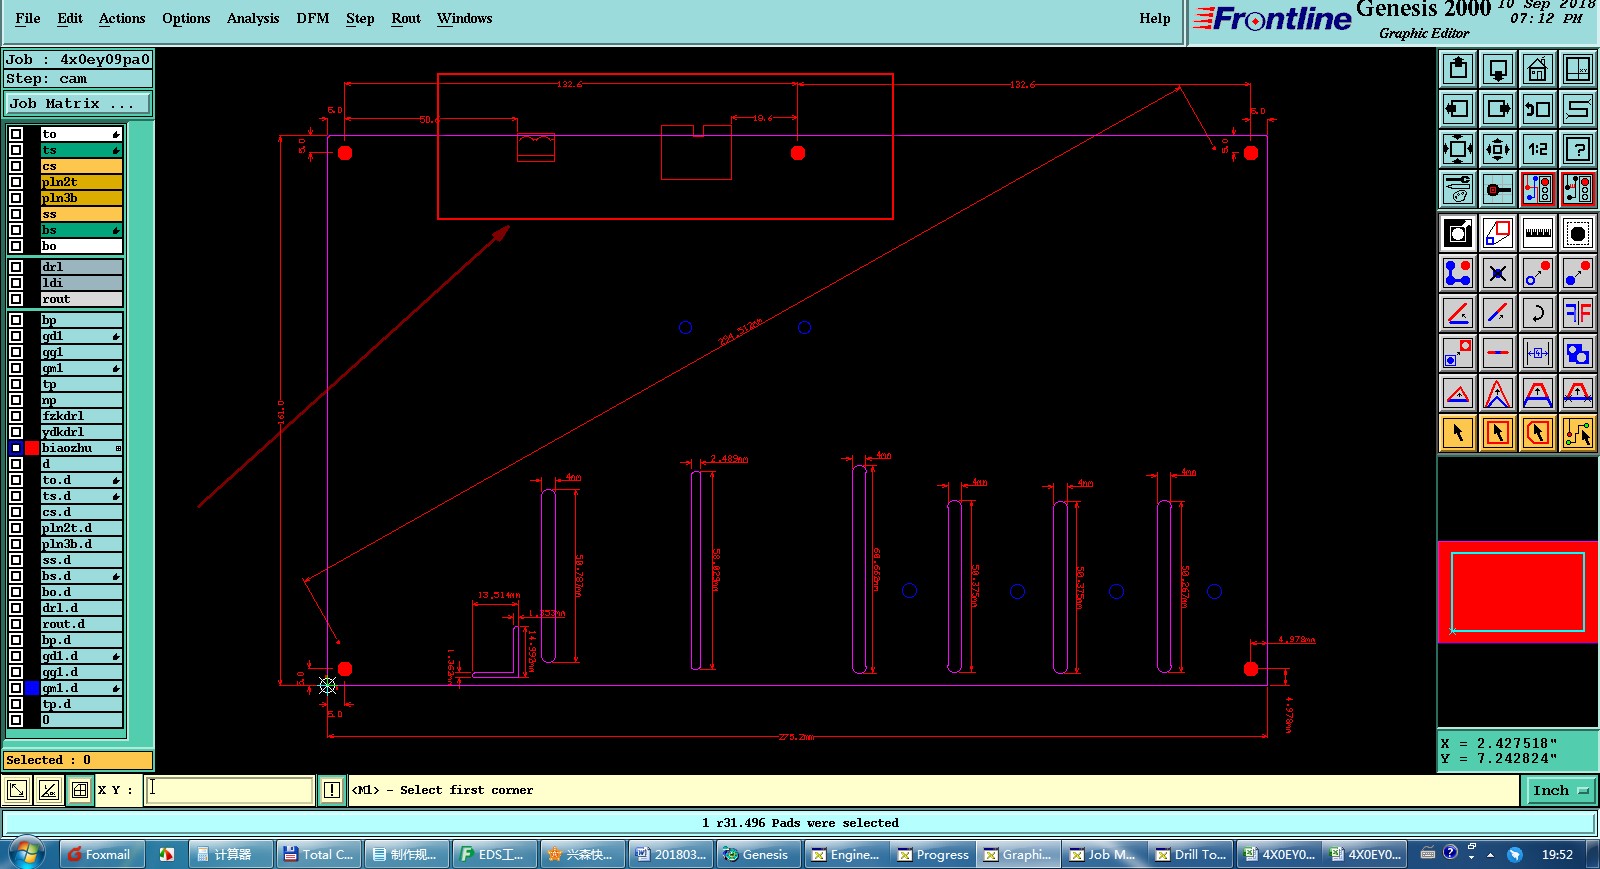
Task: Switch to the Drill To... taskbar window
Action: 1190,854
